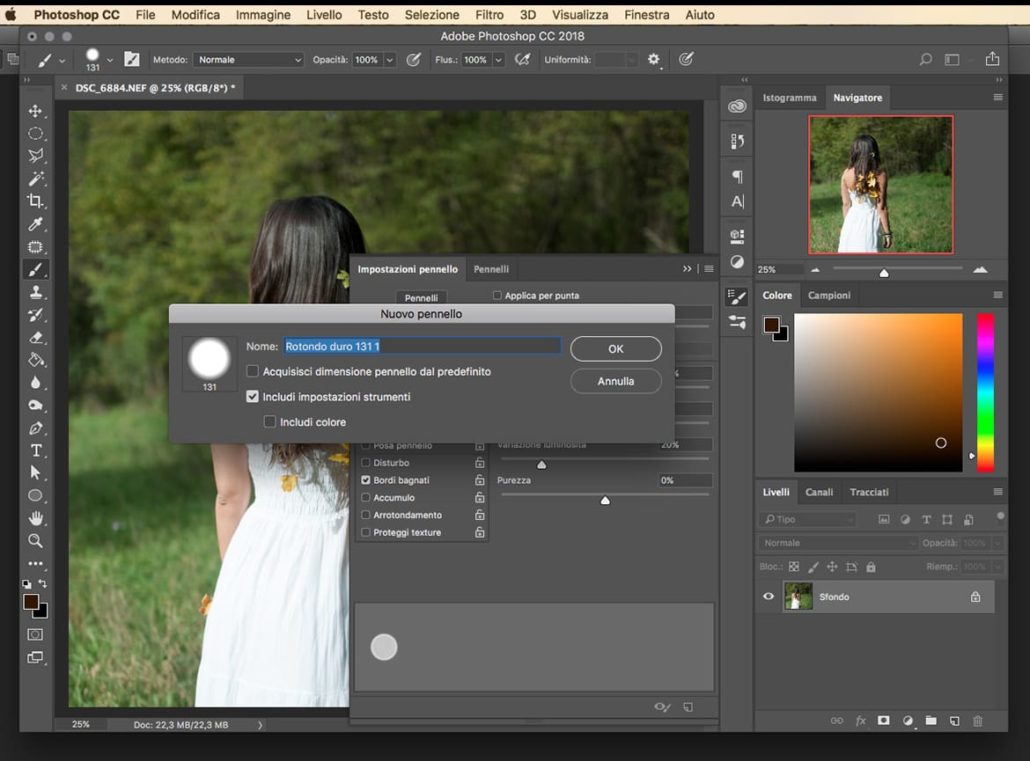The width and height of the screenshot is (1030, 761).
Task: Confirm new brush with OK
Action: pos(616,349)
